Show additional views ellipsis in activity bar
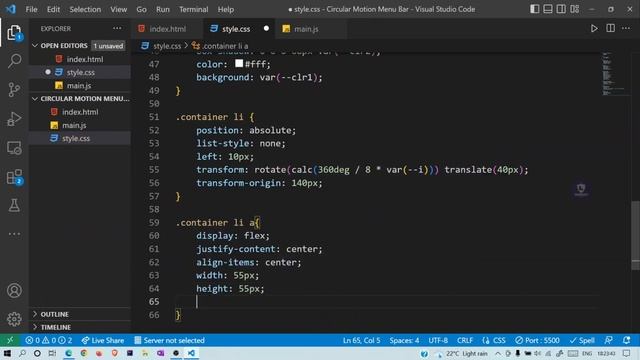The width and height of the screenshot is (640, 360). click(14, 234)
